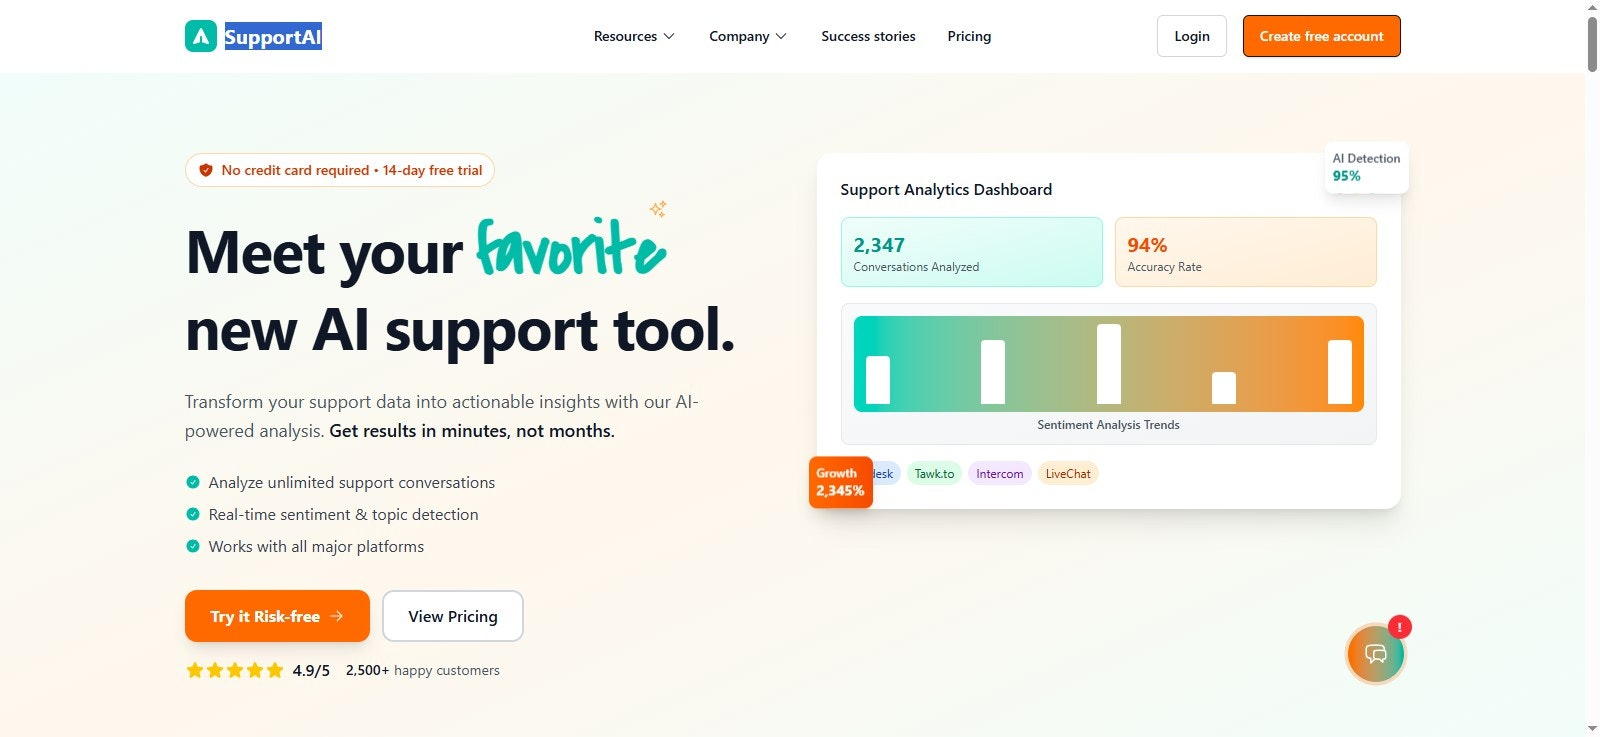Click the SupportAI logo icon
The width and height of the screenshot is (1600, 737).
(x=201, y=37)
